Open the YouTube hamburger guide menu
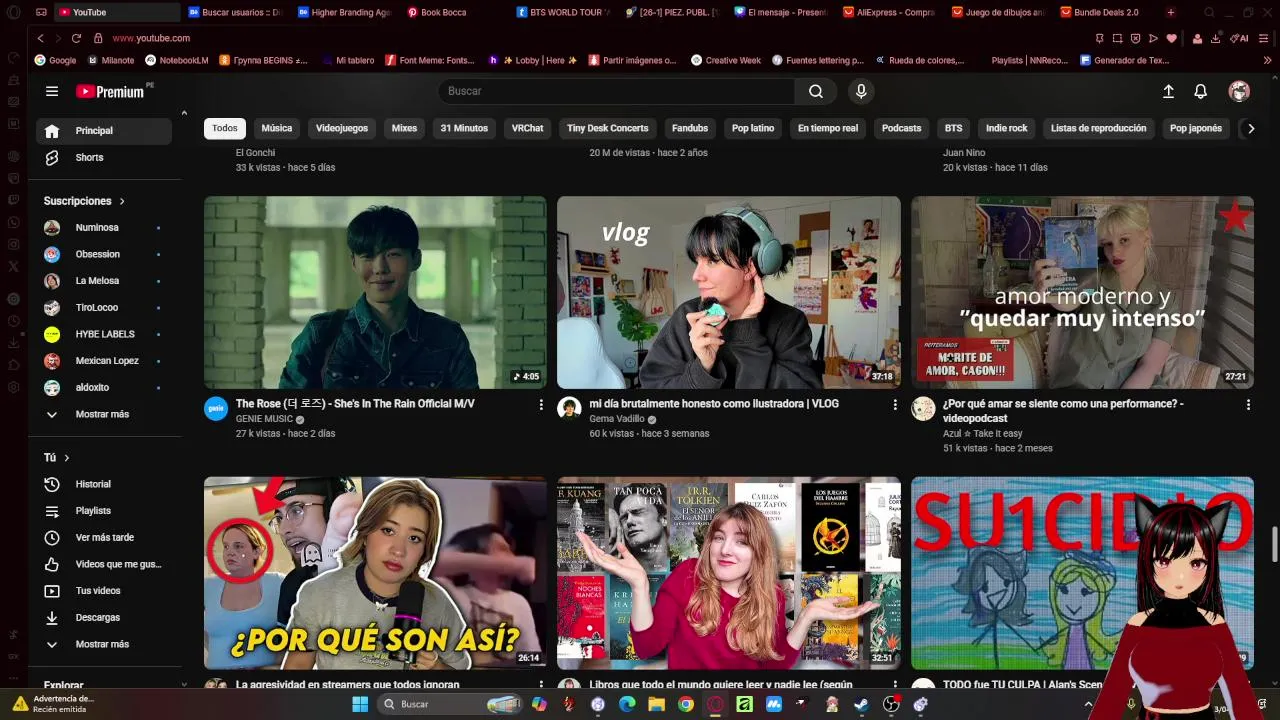 (x=52, y=91)
